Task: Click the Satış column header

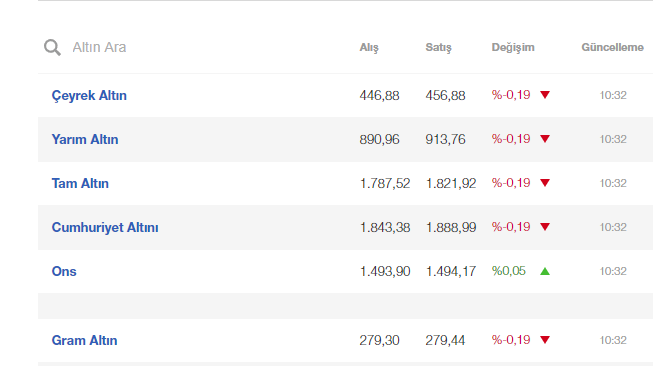Action: (438, 47)
